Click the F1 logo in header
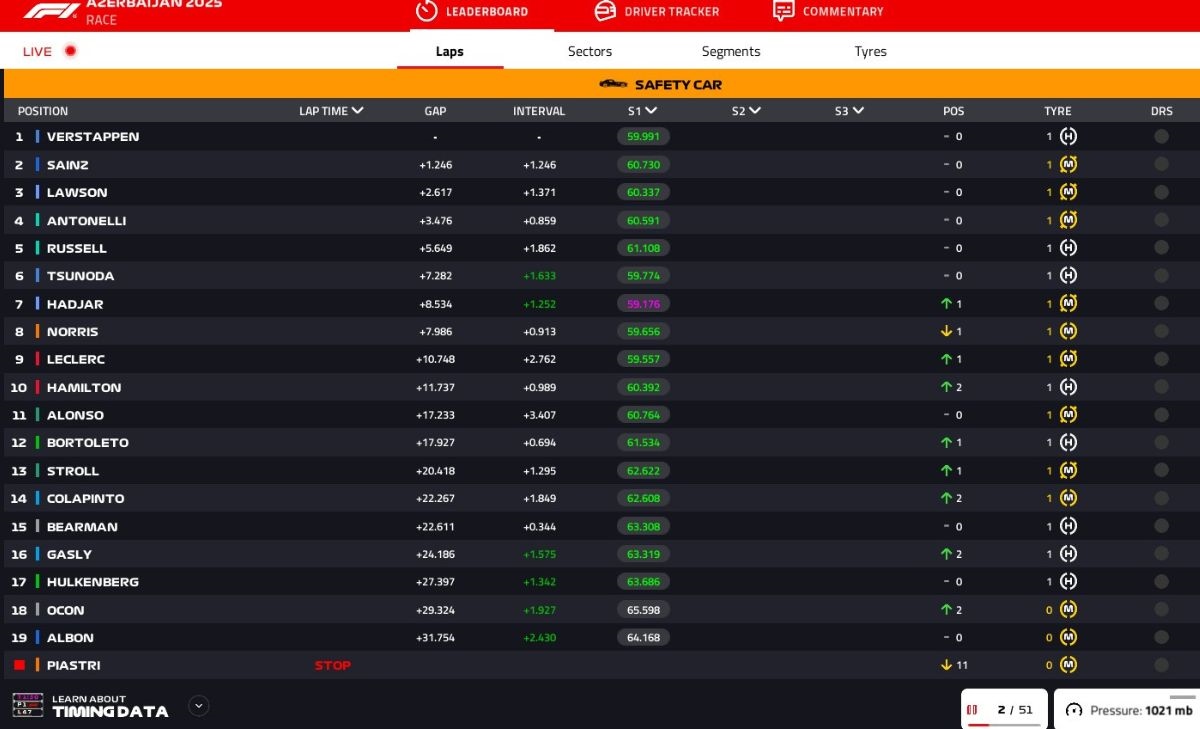This screenshot has height=729, width=1200. (x=52, y=11)
